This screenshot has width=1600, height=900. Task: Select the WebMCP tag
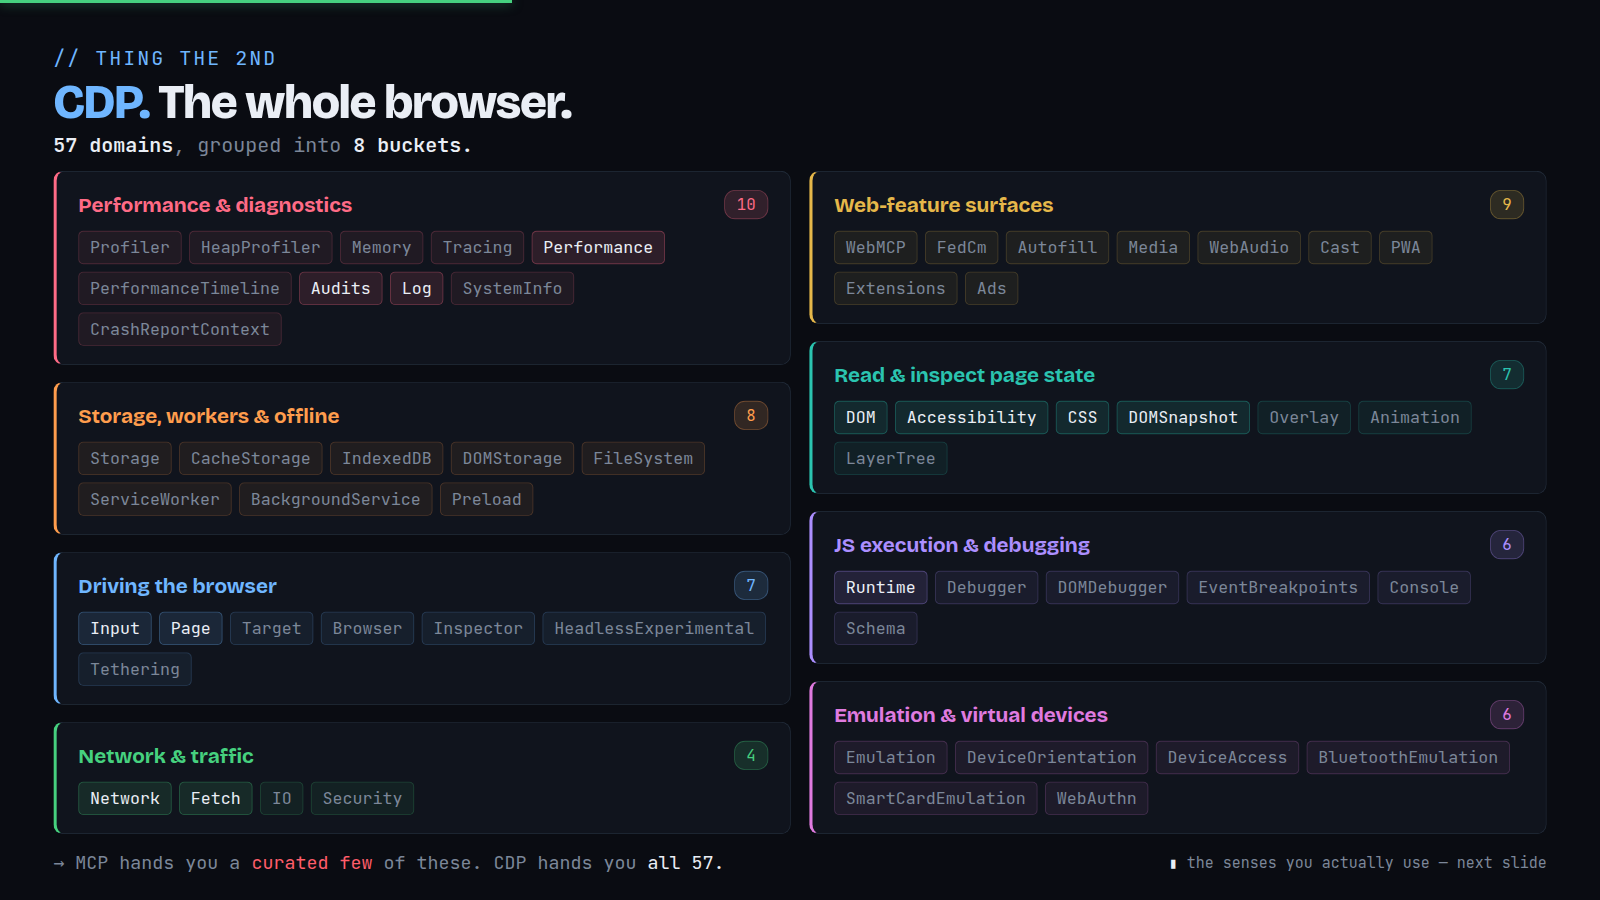[x=875, y=247]
